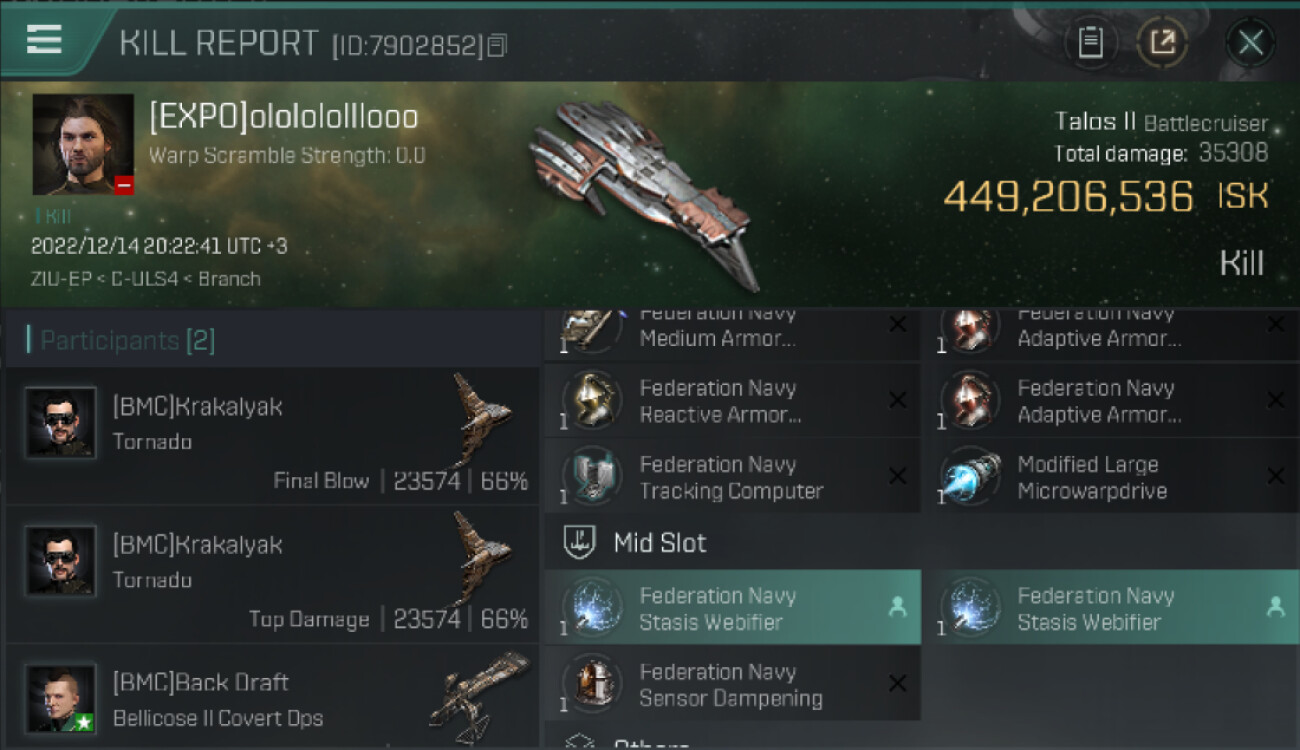Image resolution: width=1300 pixels, height=750 pixels.
Task: Open Final Blow participant Krakalyak entry
Action: tap(272, 435)
